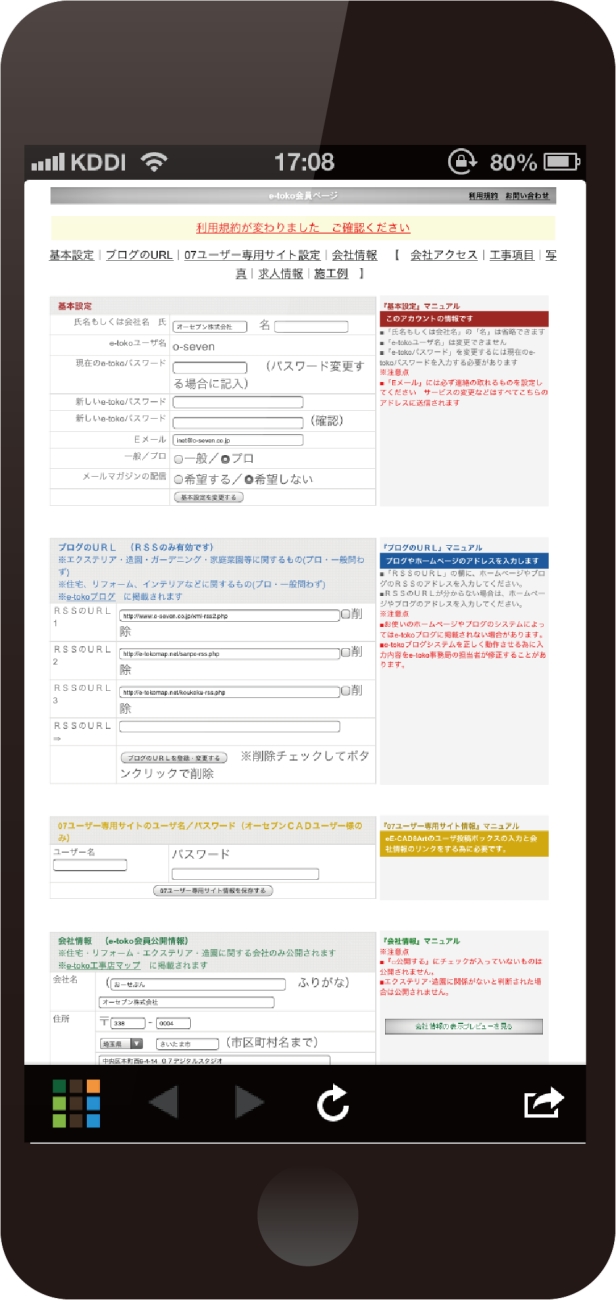Click the Eメール input field
Screen dimensions: 616x1300
[237, 439]
